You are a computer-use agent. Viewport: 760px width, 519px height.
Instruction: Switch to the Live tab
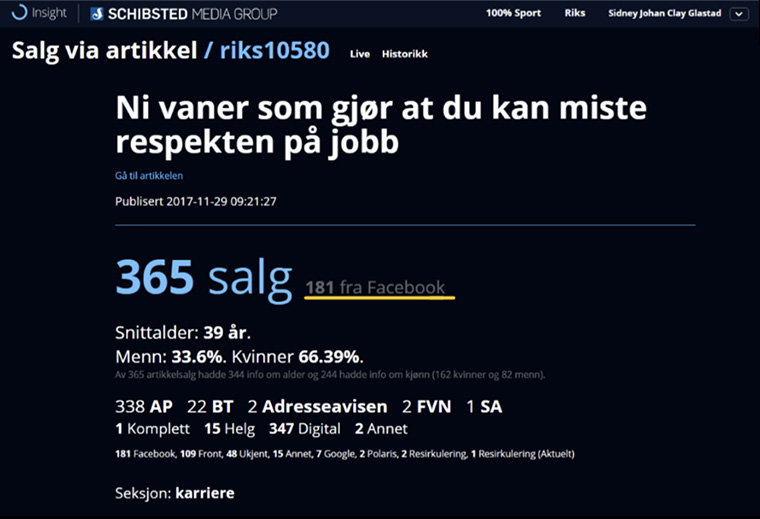click(360, 54)
